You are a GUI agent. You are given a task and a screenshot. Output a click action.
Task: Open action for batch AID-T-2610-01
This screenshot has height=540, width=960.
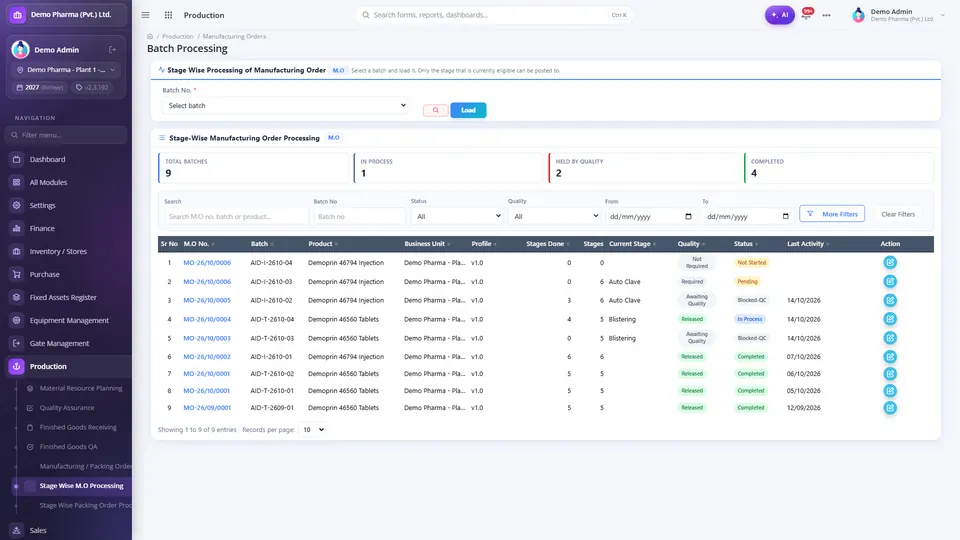point(890,391)
